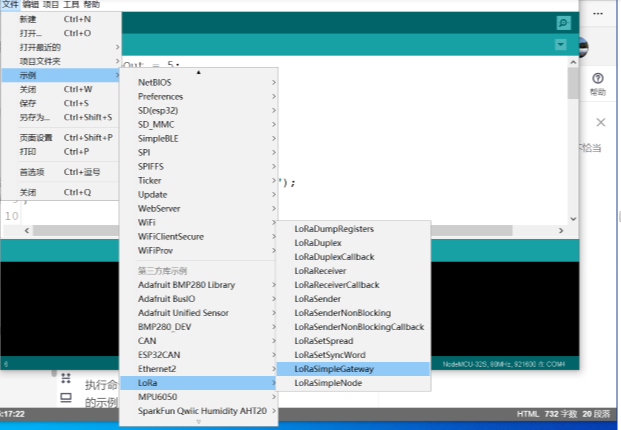
Task: Open MPU6050 examples submenu
Action: click(x=199, y=397)
